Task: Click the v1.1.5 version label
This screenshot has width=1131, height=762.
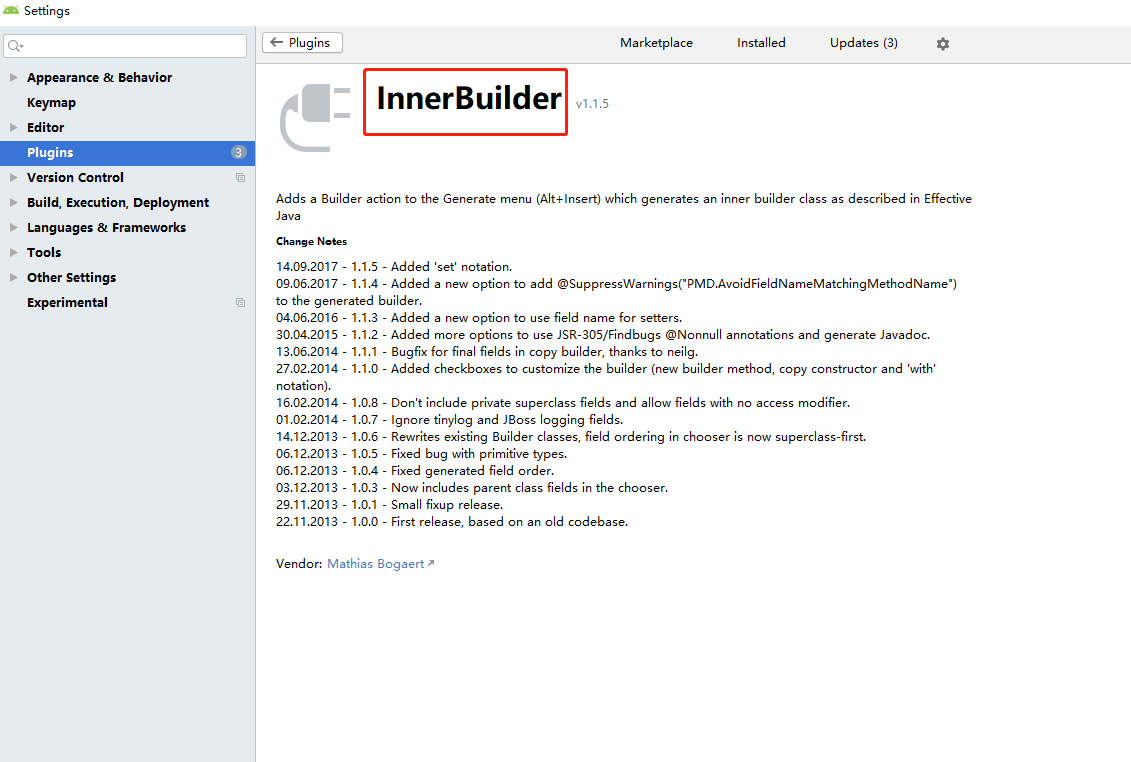Action: click(x=592, y=104)
